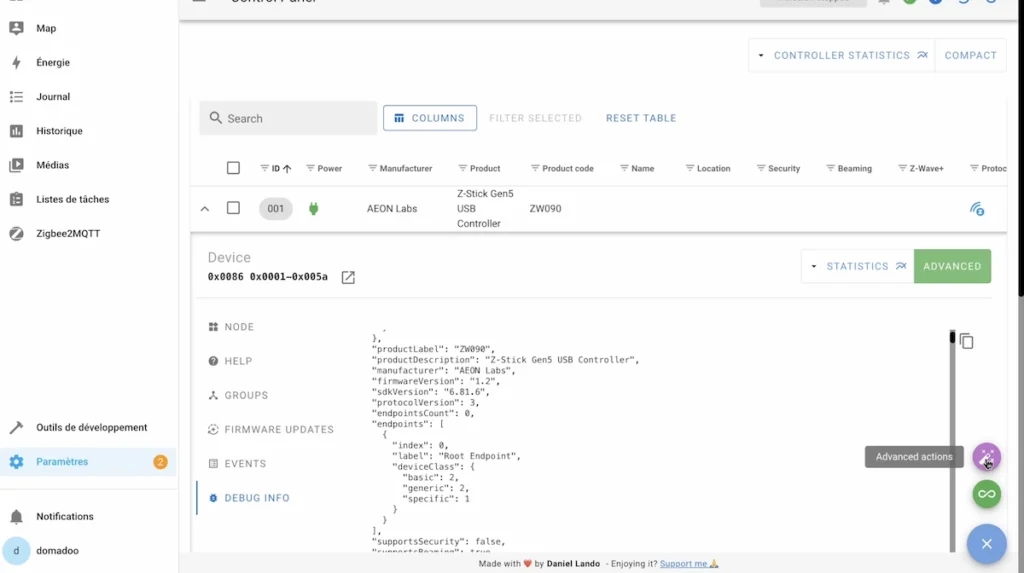Click the CONTROLLER STATISTICS chart icon
The width and height of the screenshot is (1024, 573).
coord(922,56)
